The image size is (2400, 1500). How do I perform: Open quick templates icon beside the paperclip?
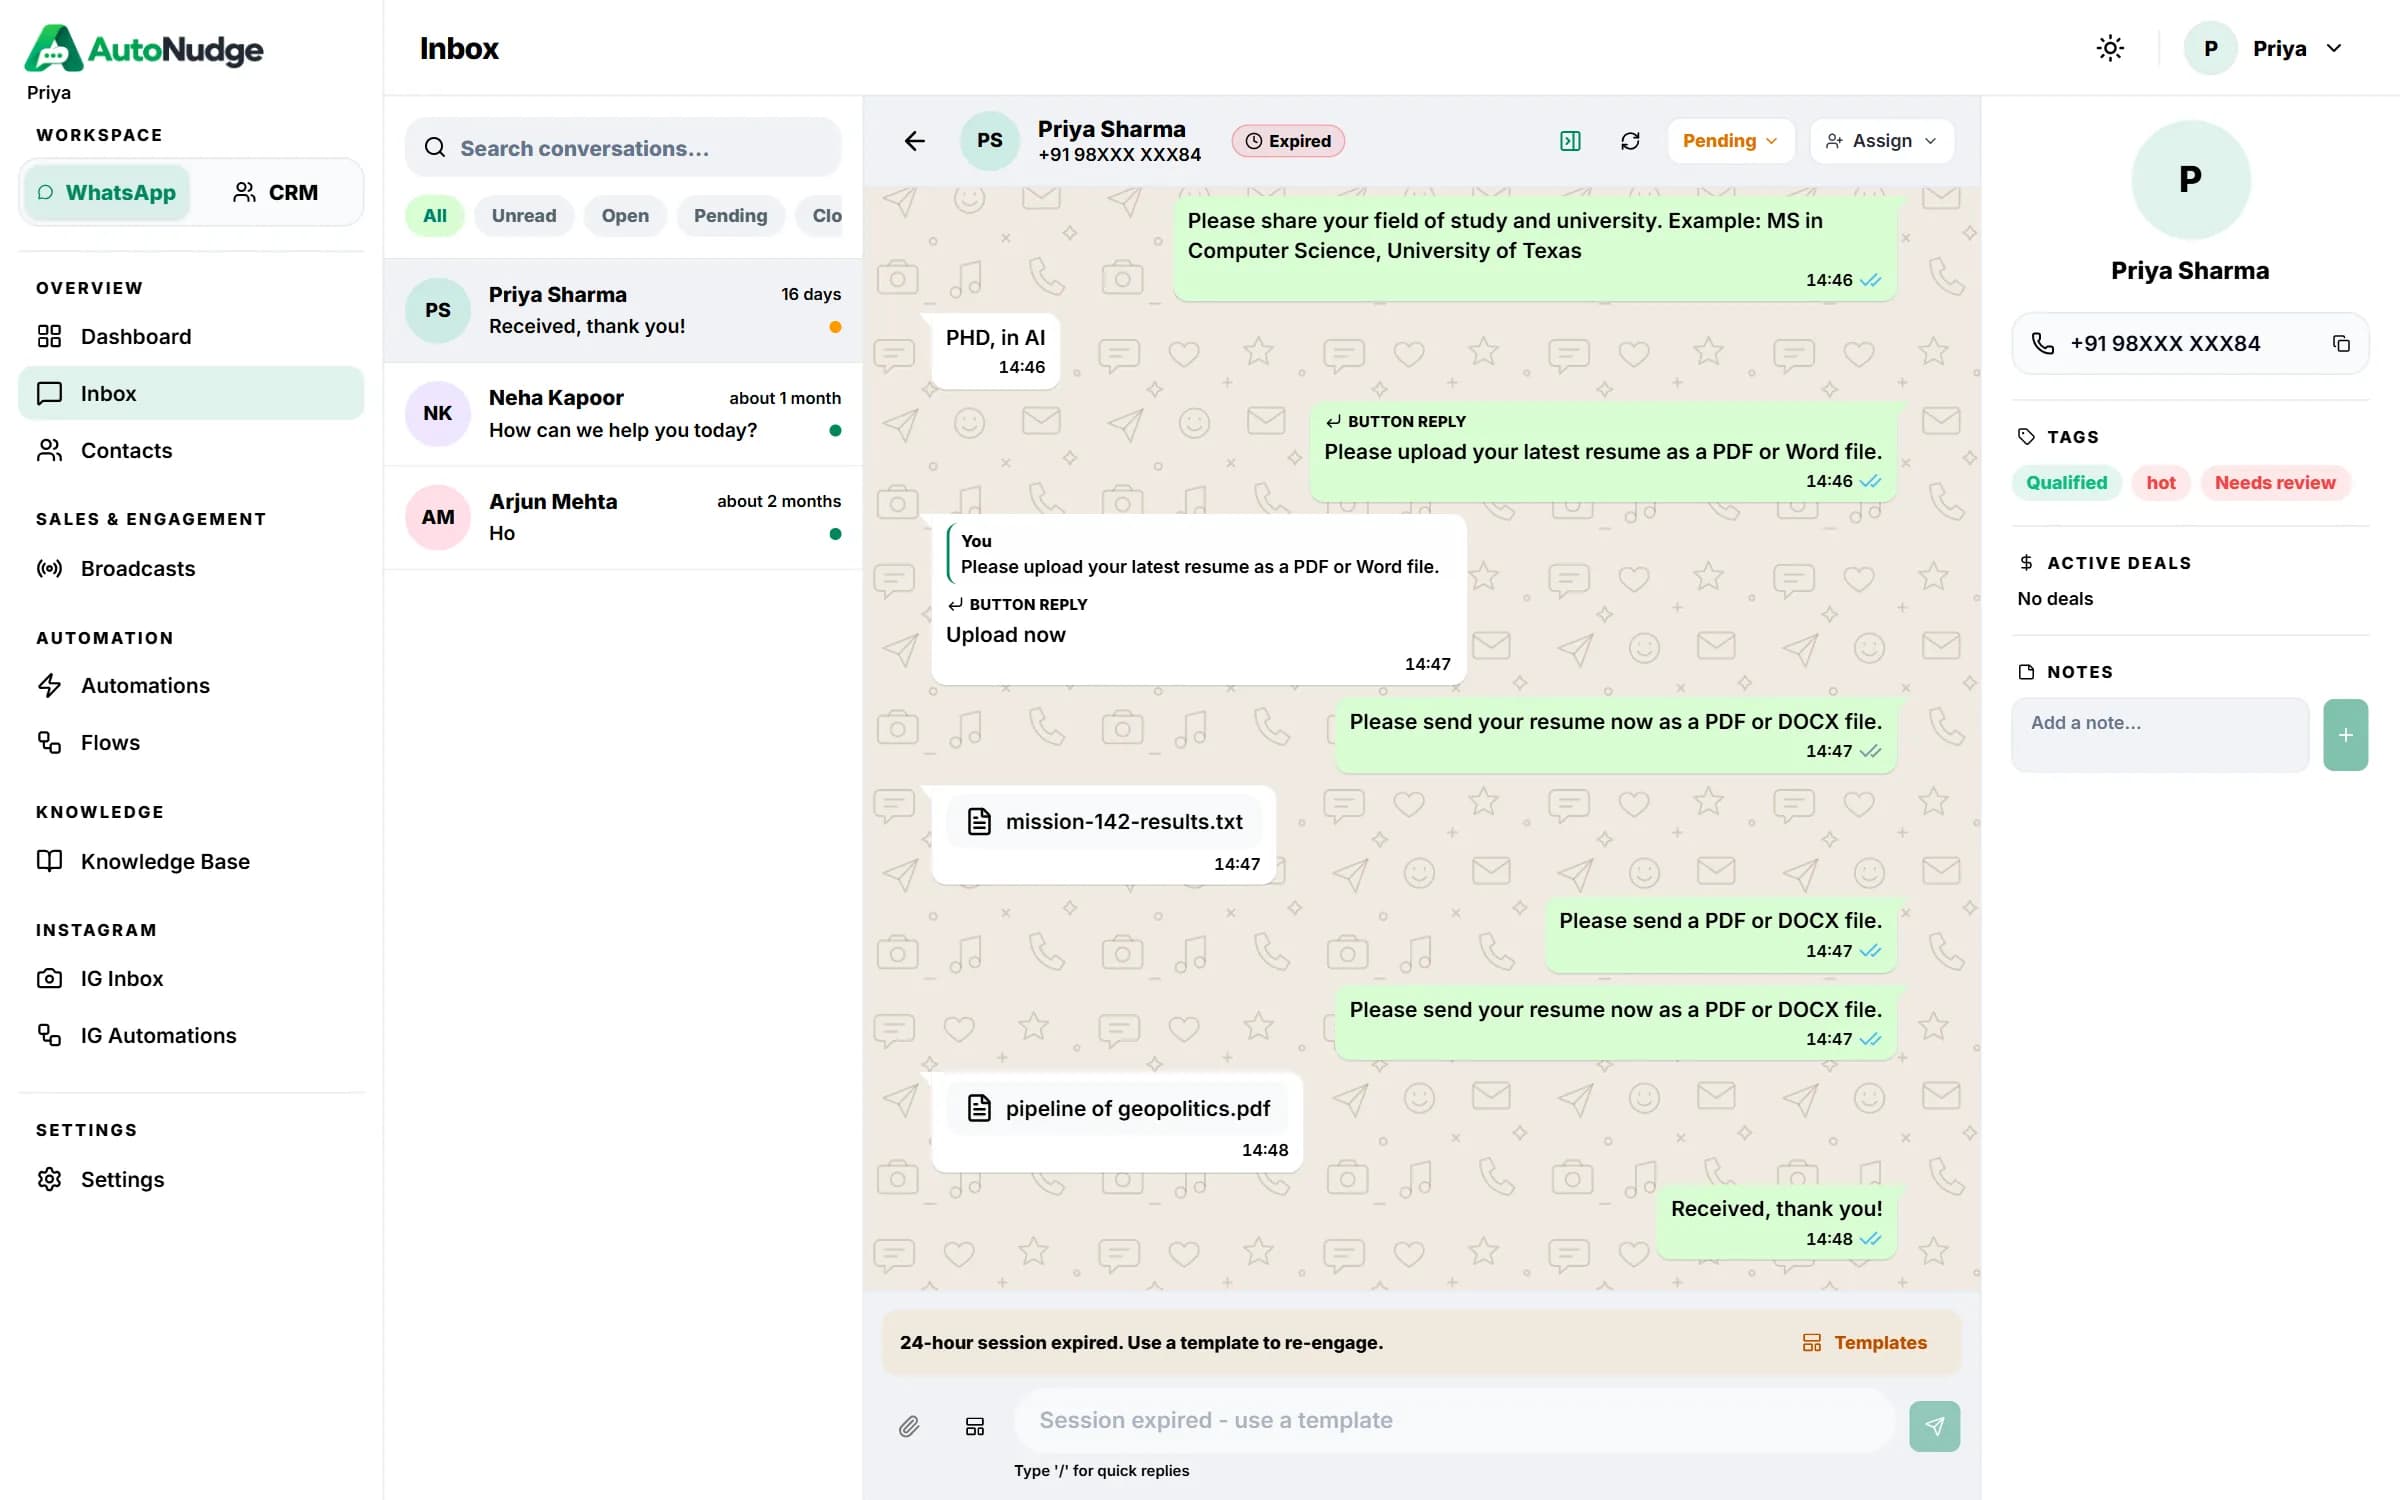pos(975,1426)
